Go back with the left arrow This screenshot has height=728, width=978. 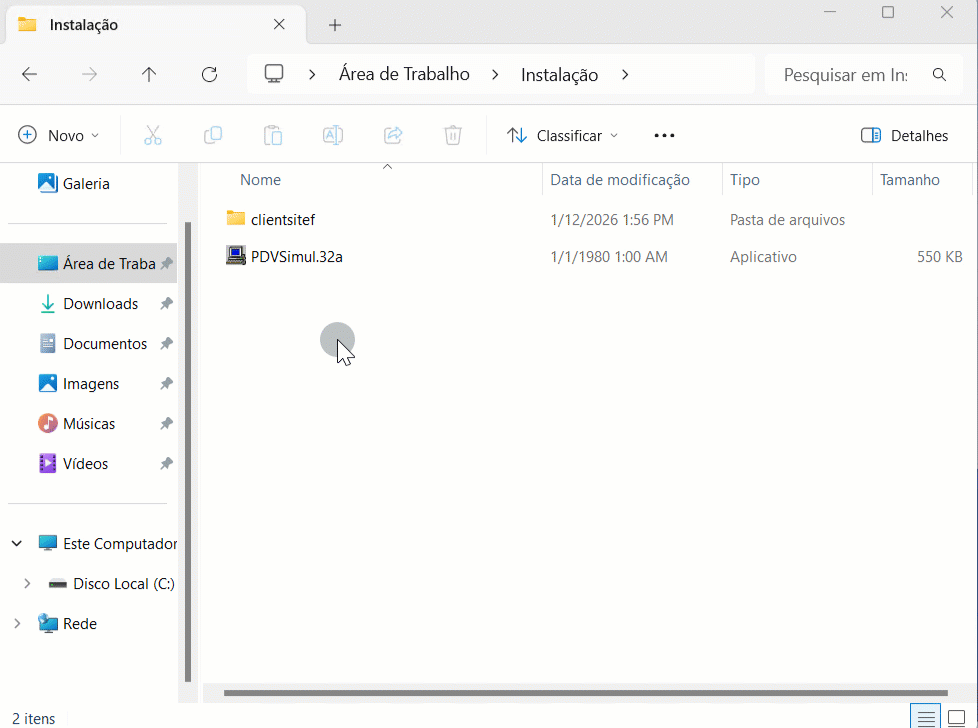point(29,75)
